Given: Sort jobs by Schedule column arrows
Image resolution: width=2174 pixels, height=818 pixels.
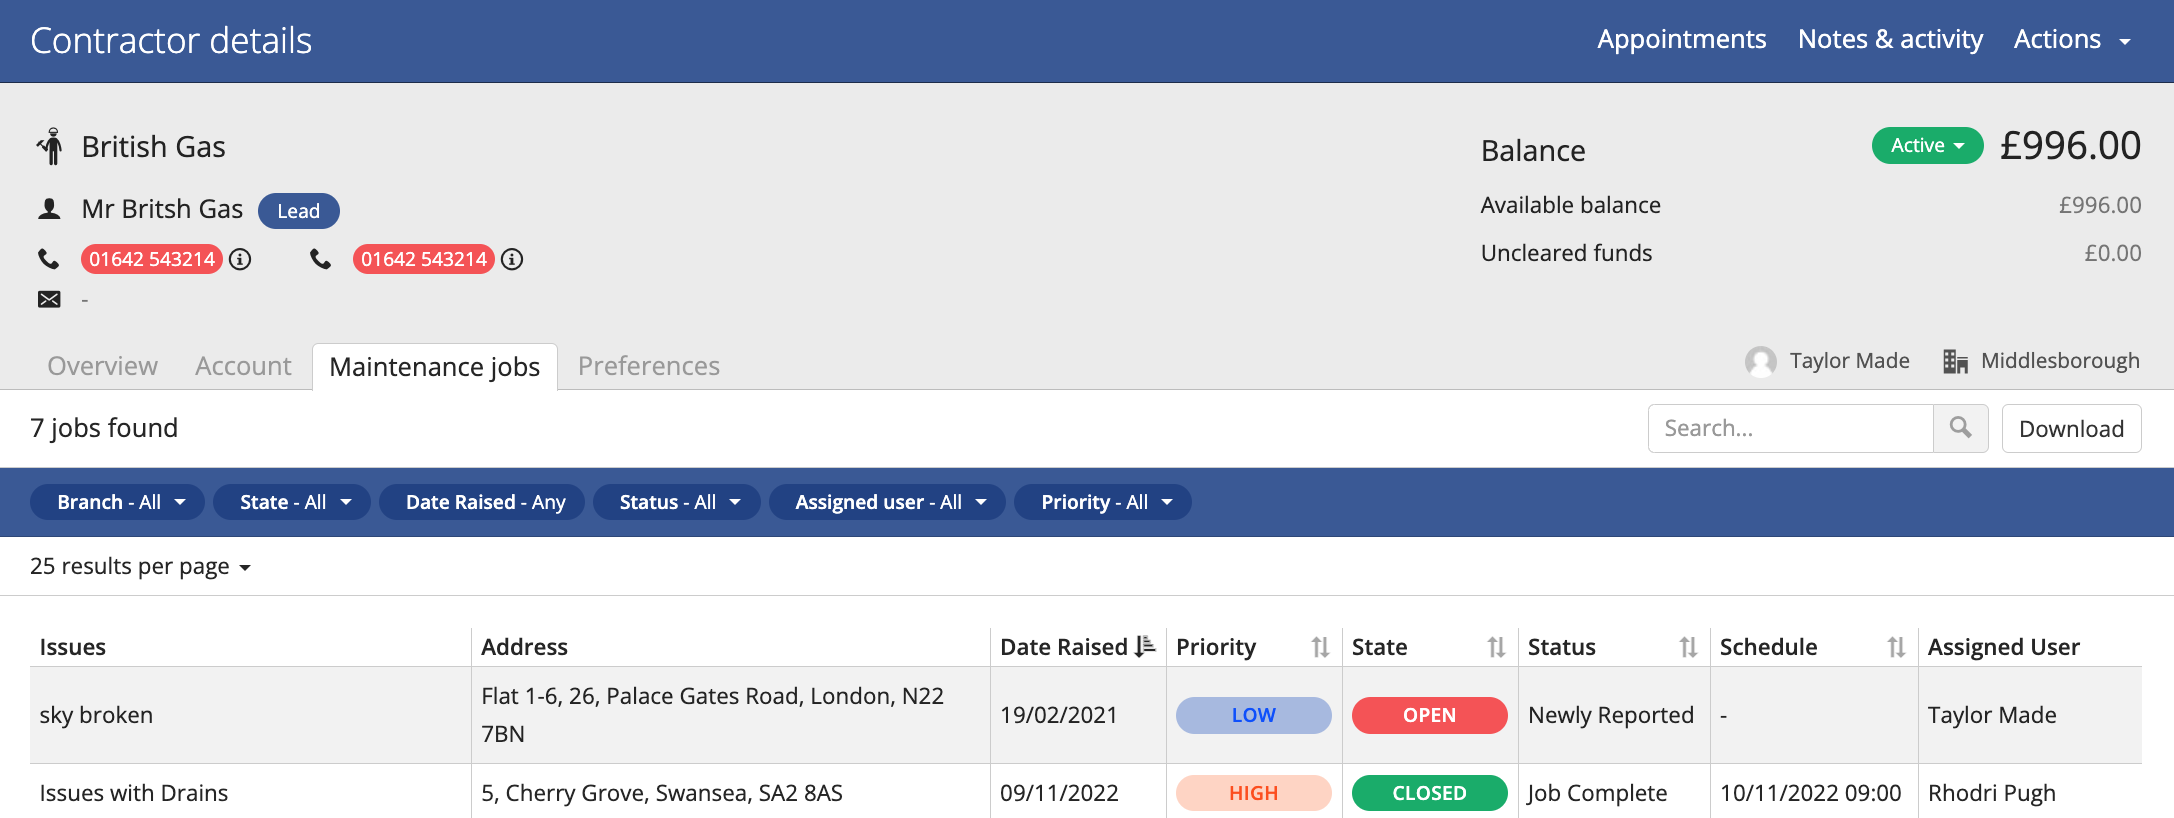Looking at the screenshot, I should pyautogui.click(x=1896, y=648).
